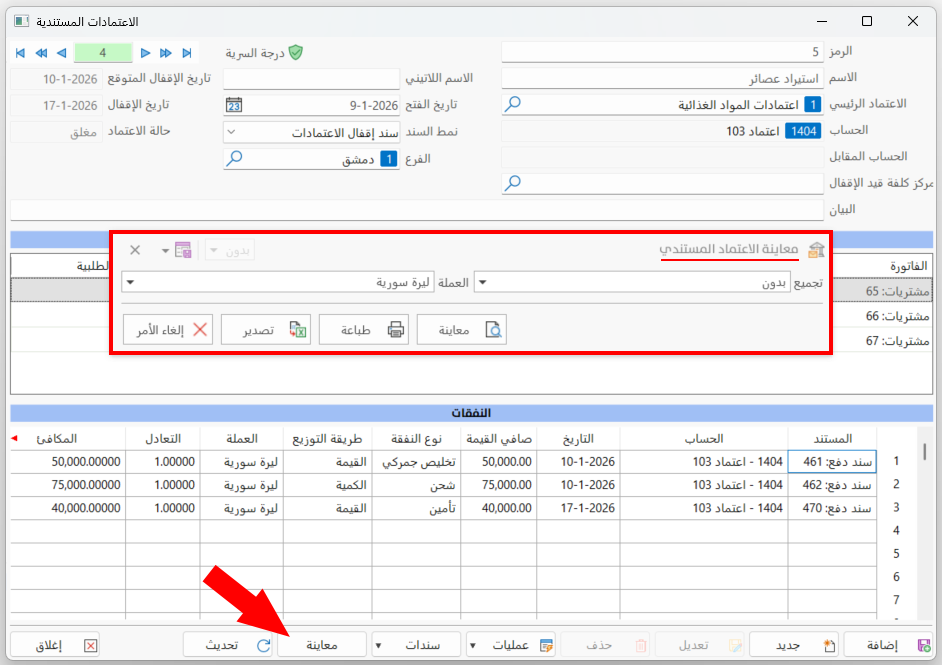The width and height of the screenshot is (942, 665).
Task: Click the تحديث refresh button
Action: [228, 645]
